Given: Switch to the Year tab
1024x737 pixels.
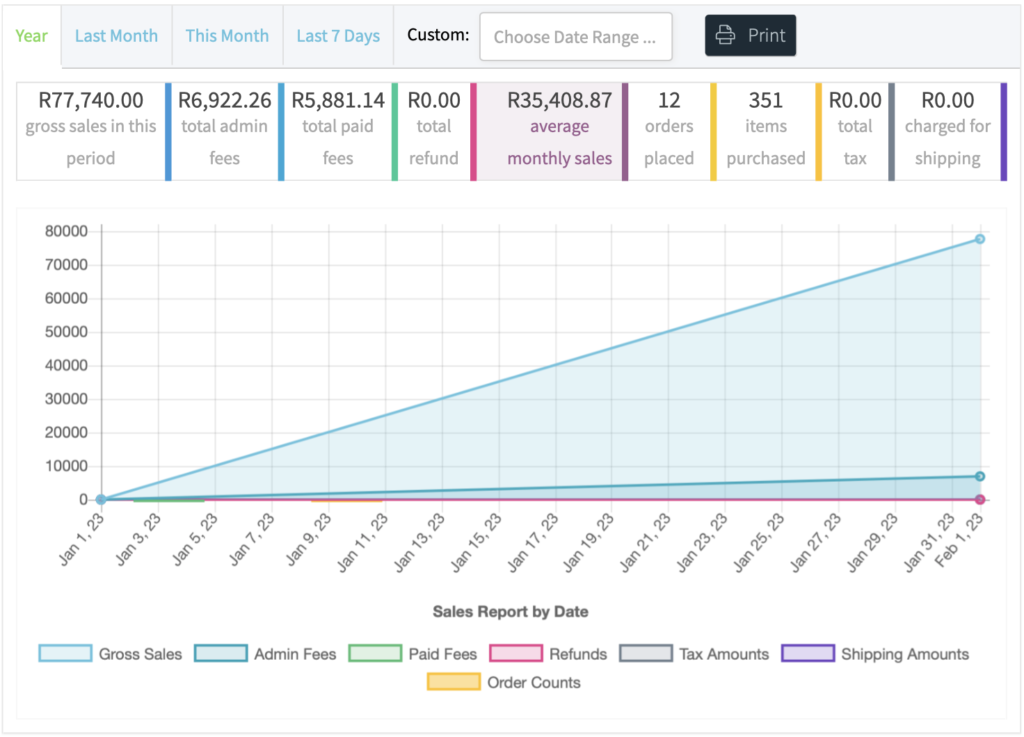Looking at the screenshot, I should 31,36.
